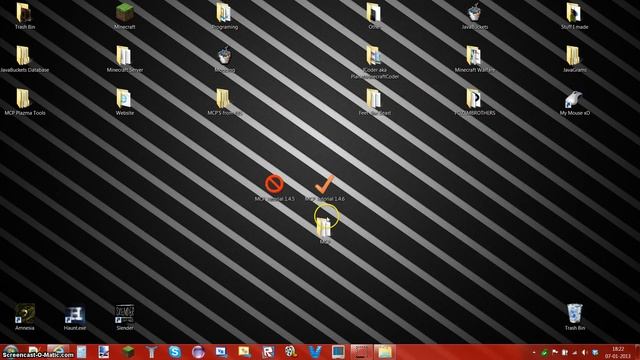Screen dimensions: 640x360
Task: Launch the Amnesia game shortcut
Action: coord(24,317)
